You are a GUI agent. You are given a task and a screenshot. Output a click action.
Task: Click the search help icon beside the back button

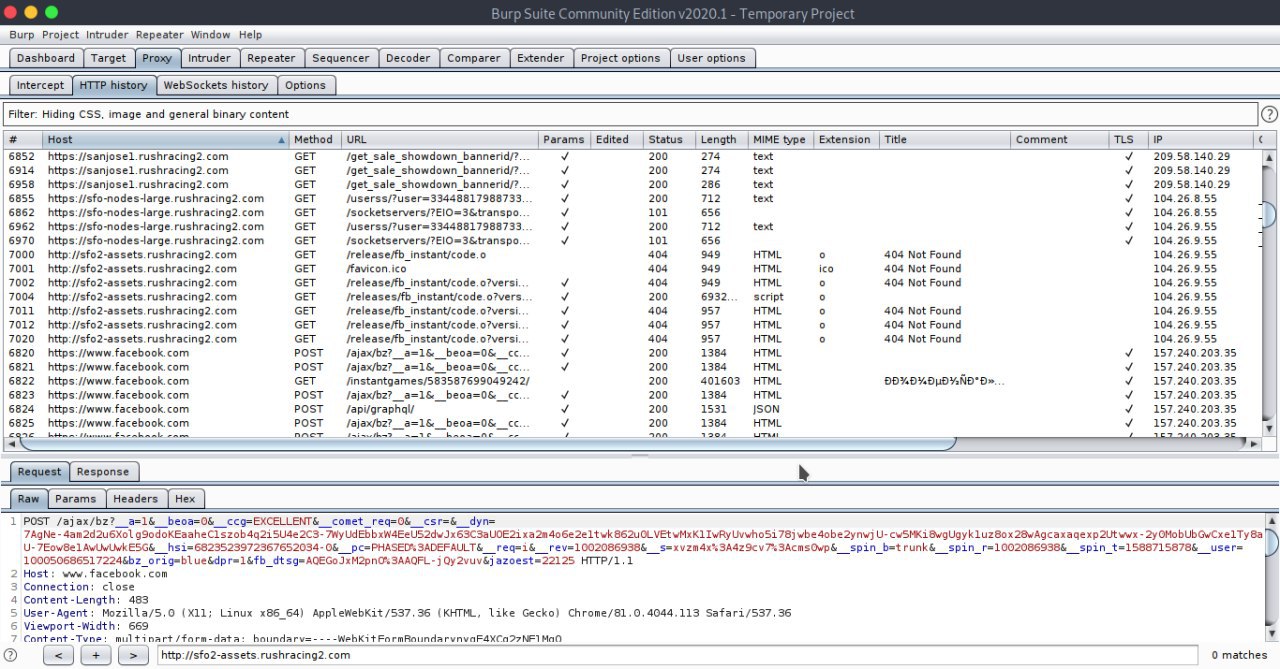click(x=11, y=655)
